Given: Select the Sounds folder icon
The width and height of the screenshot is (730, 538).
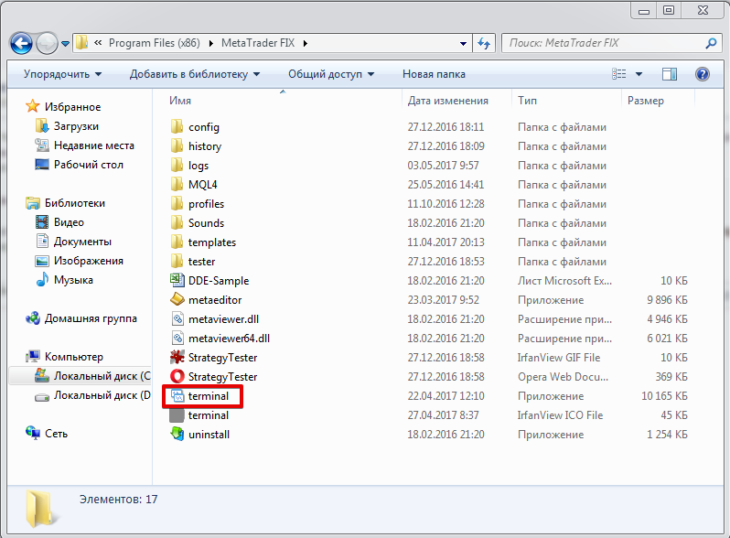Looking at the screenshot, I should coord(176,222).
